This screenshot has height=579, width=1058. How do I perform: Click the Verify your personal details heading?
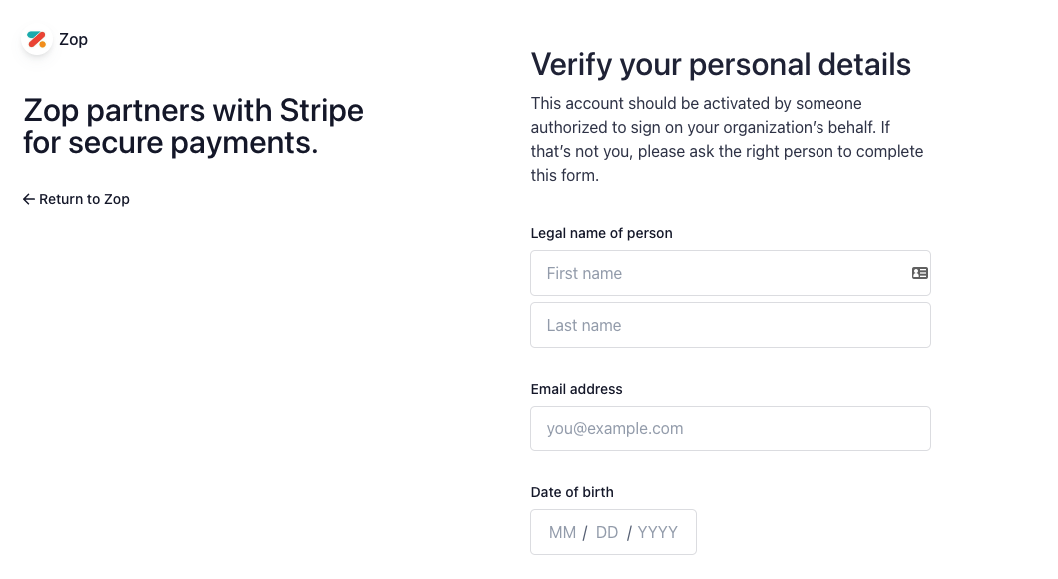coord(721,65)
